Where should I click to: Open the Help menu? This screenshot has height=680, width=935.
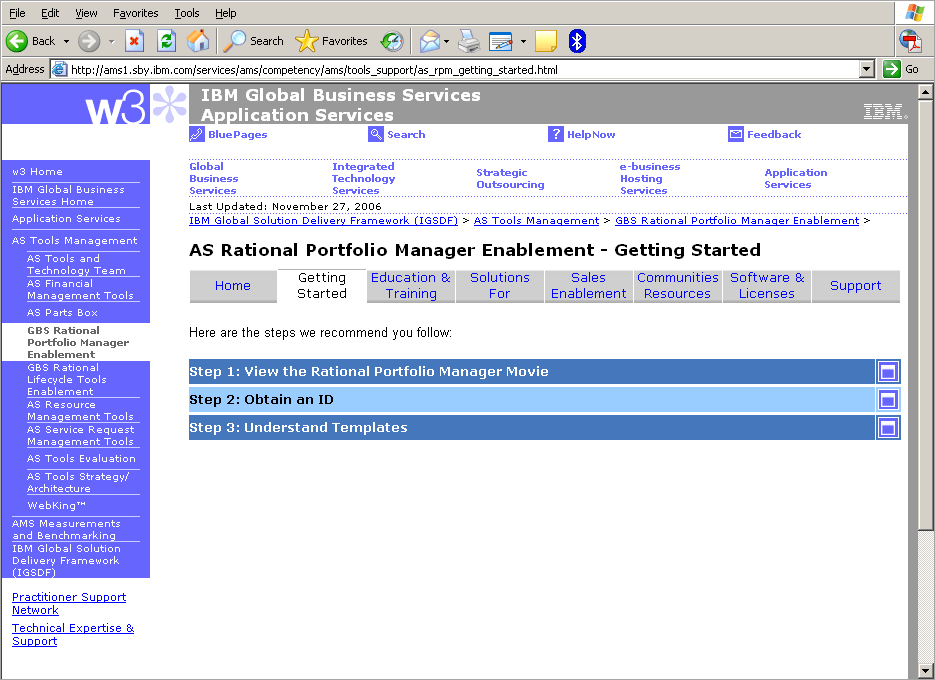225,13
